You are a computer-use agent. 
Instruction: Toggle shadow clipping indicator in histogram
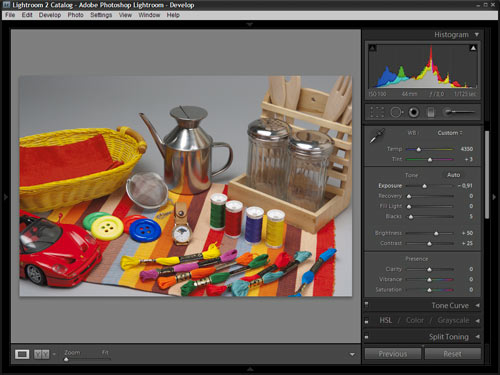point(373,48)
